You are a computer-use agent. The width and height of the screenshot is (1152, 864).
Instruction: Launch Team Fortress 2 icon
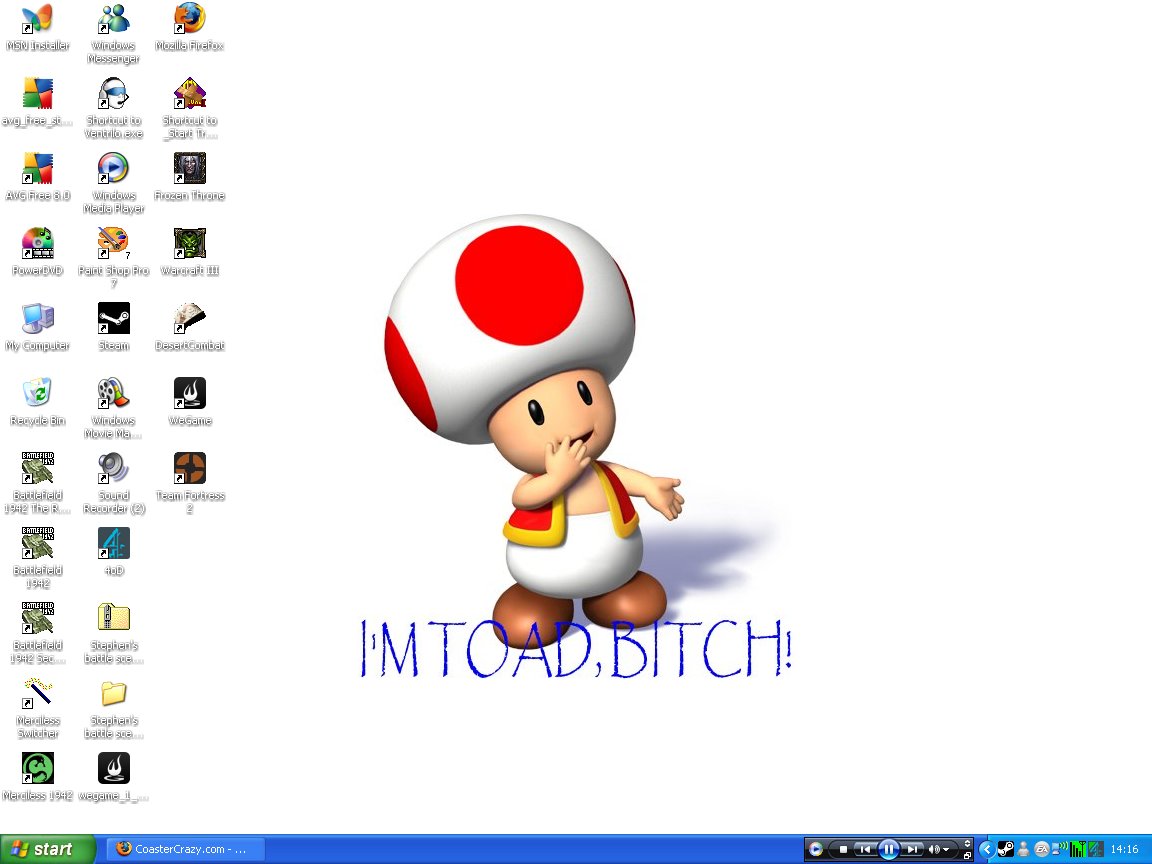point(190,483)
